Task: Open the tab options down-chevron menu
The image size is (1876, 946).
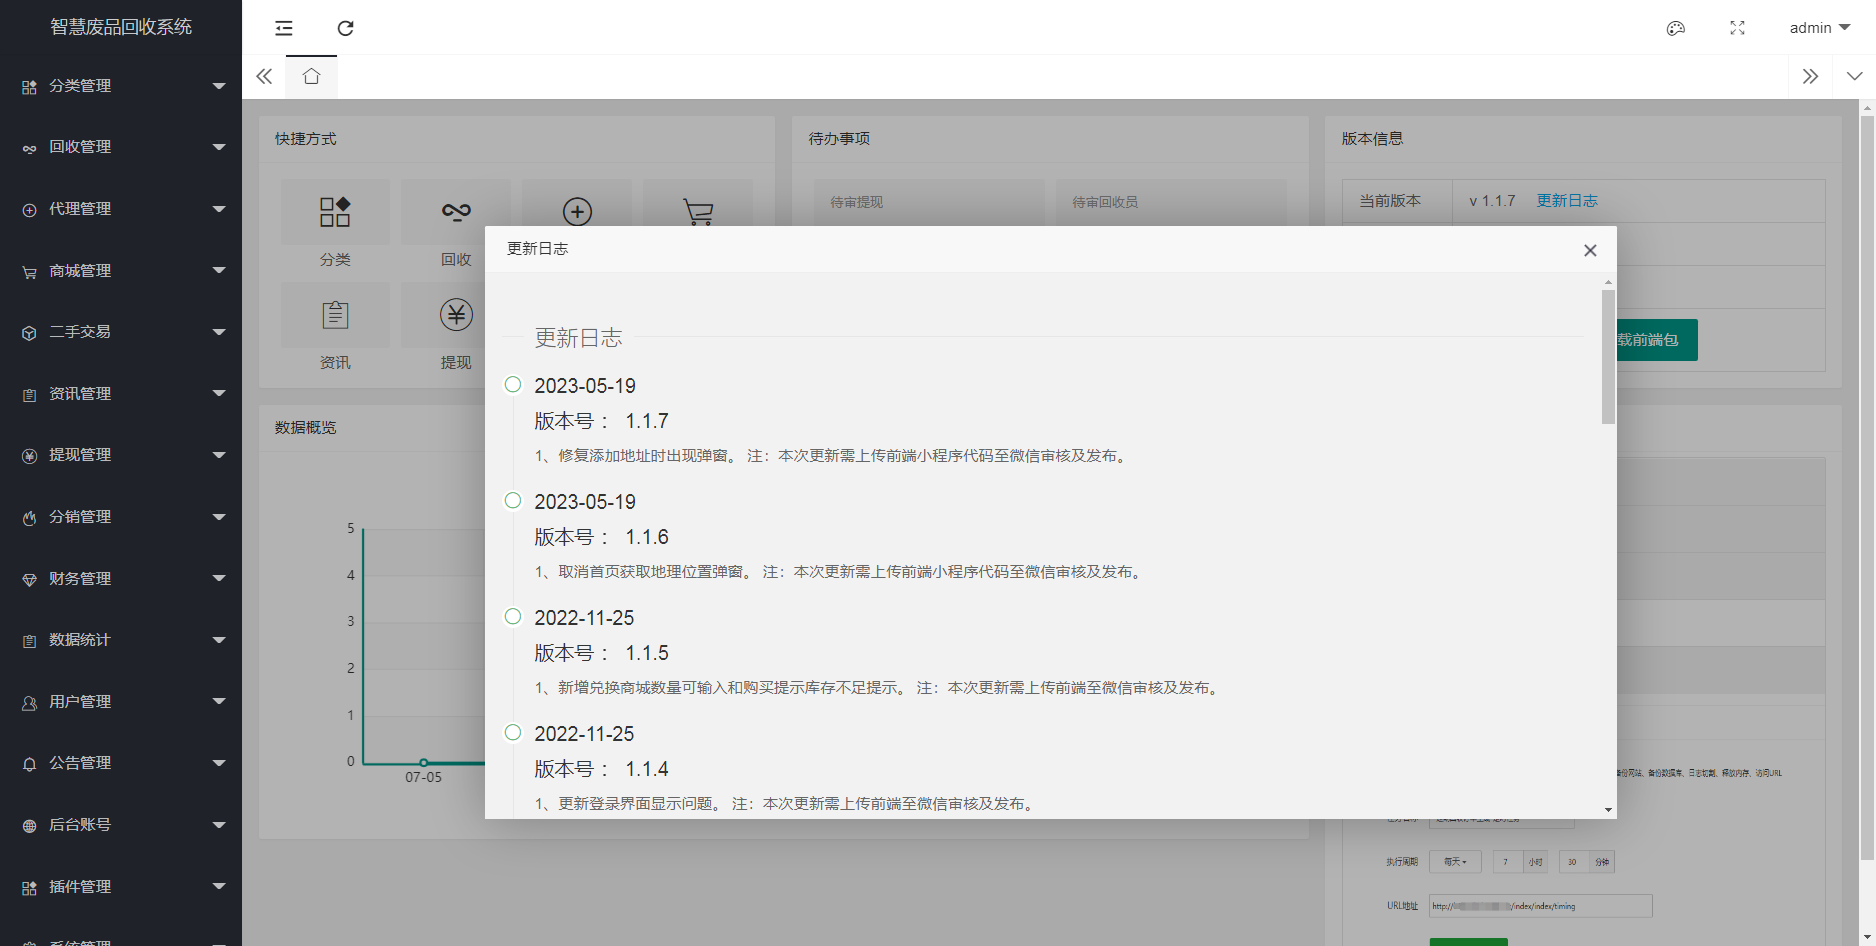Action: coord(1855,76)
